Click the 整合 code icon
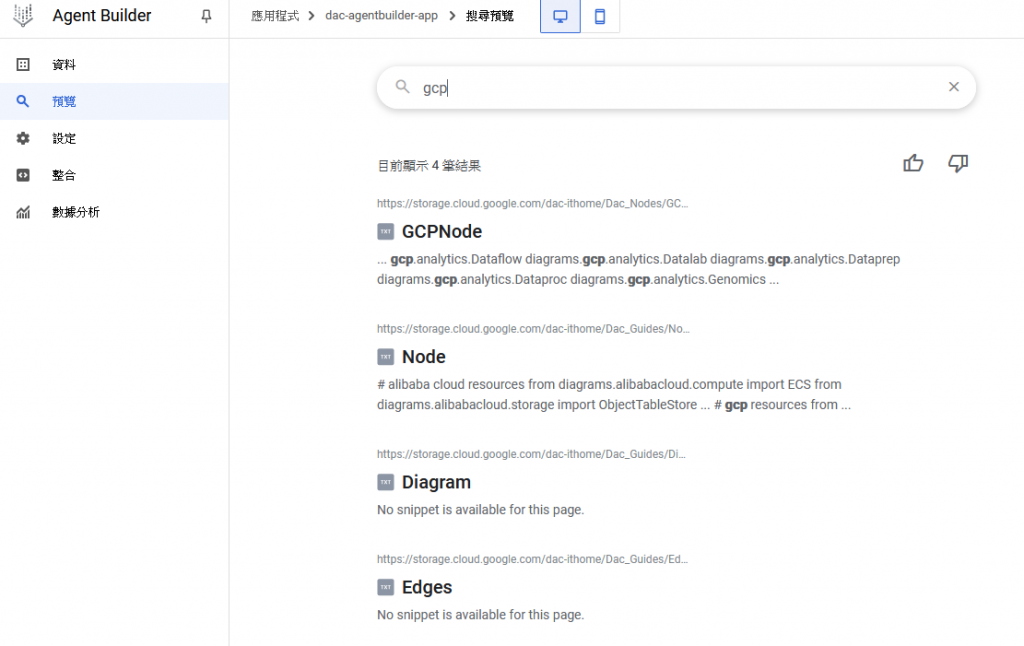1024x646 pixels. [x=23, y=175]
